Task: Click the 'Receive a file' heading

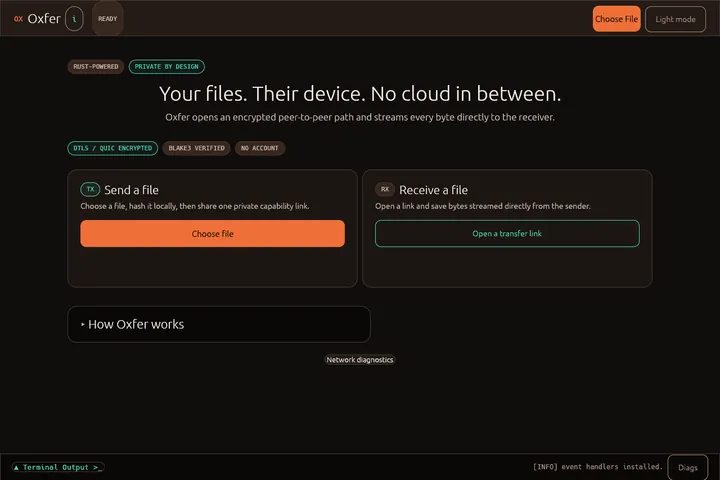Action: point(433,190)
